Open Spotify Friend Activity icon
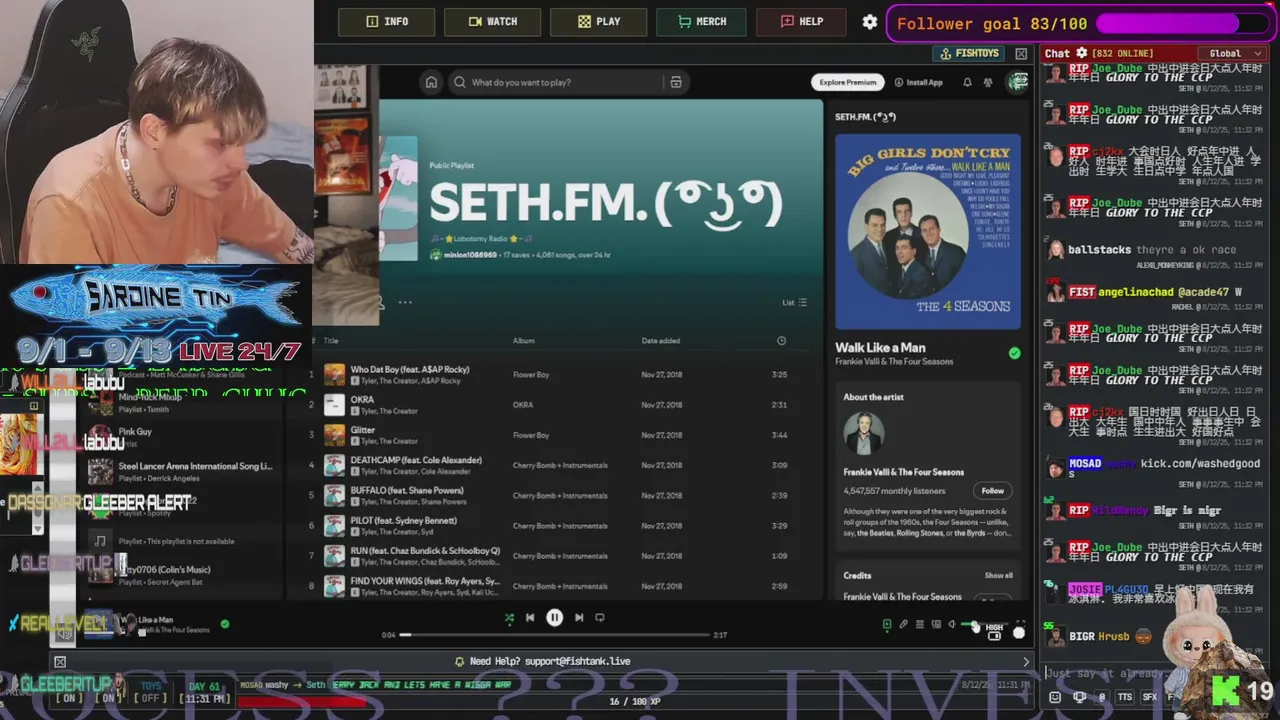Viewport: 1280px width, 720px height. pyautogui.click(x=988, y=82)
